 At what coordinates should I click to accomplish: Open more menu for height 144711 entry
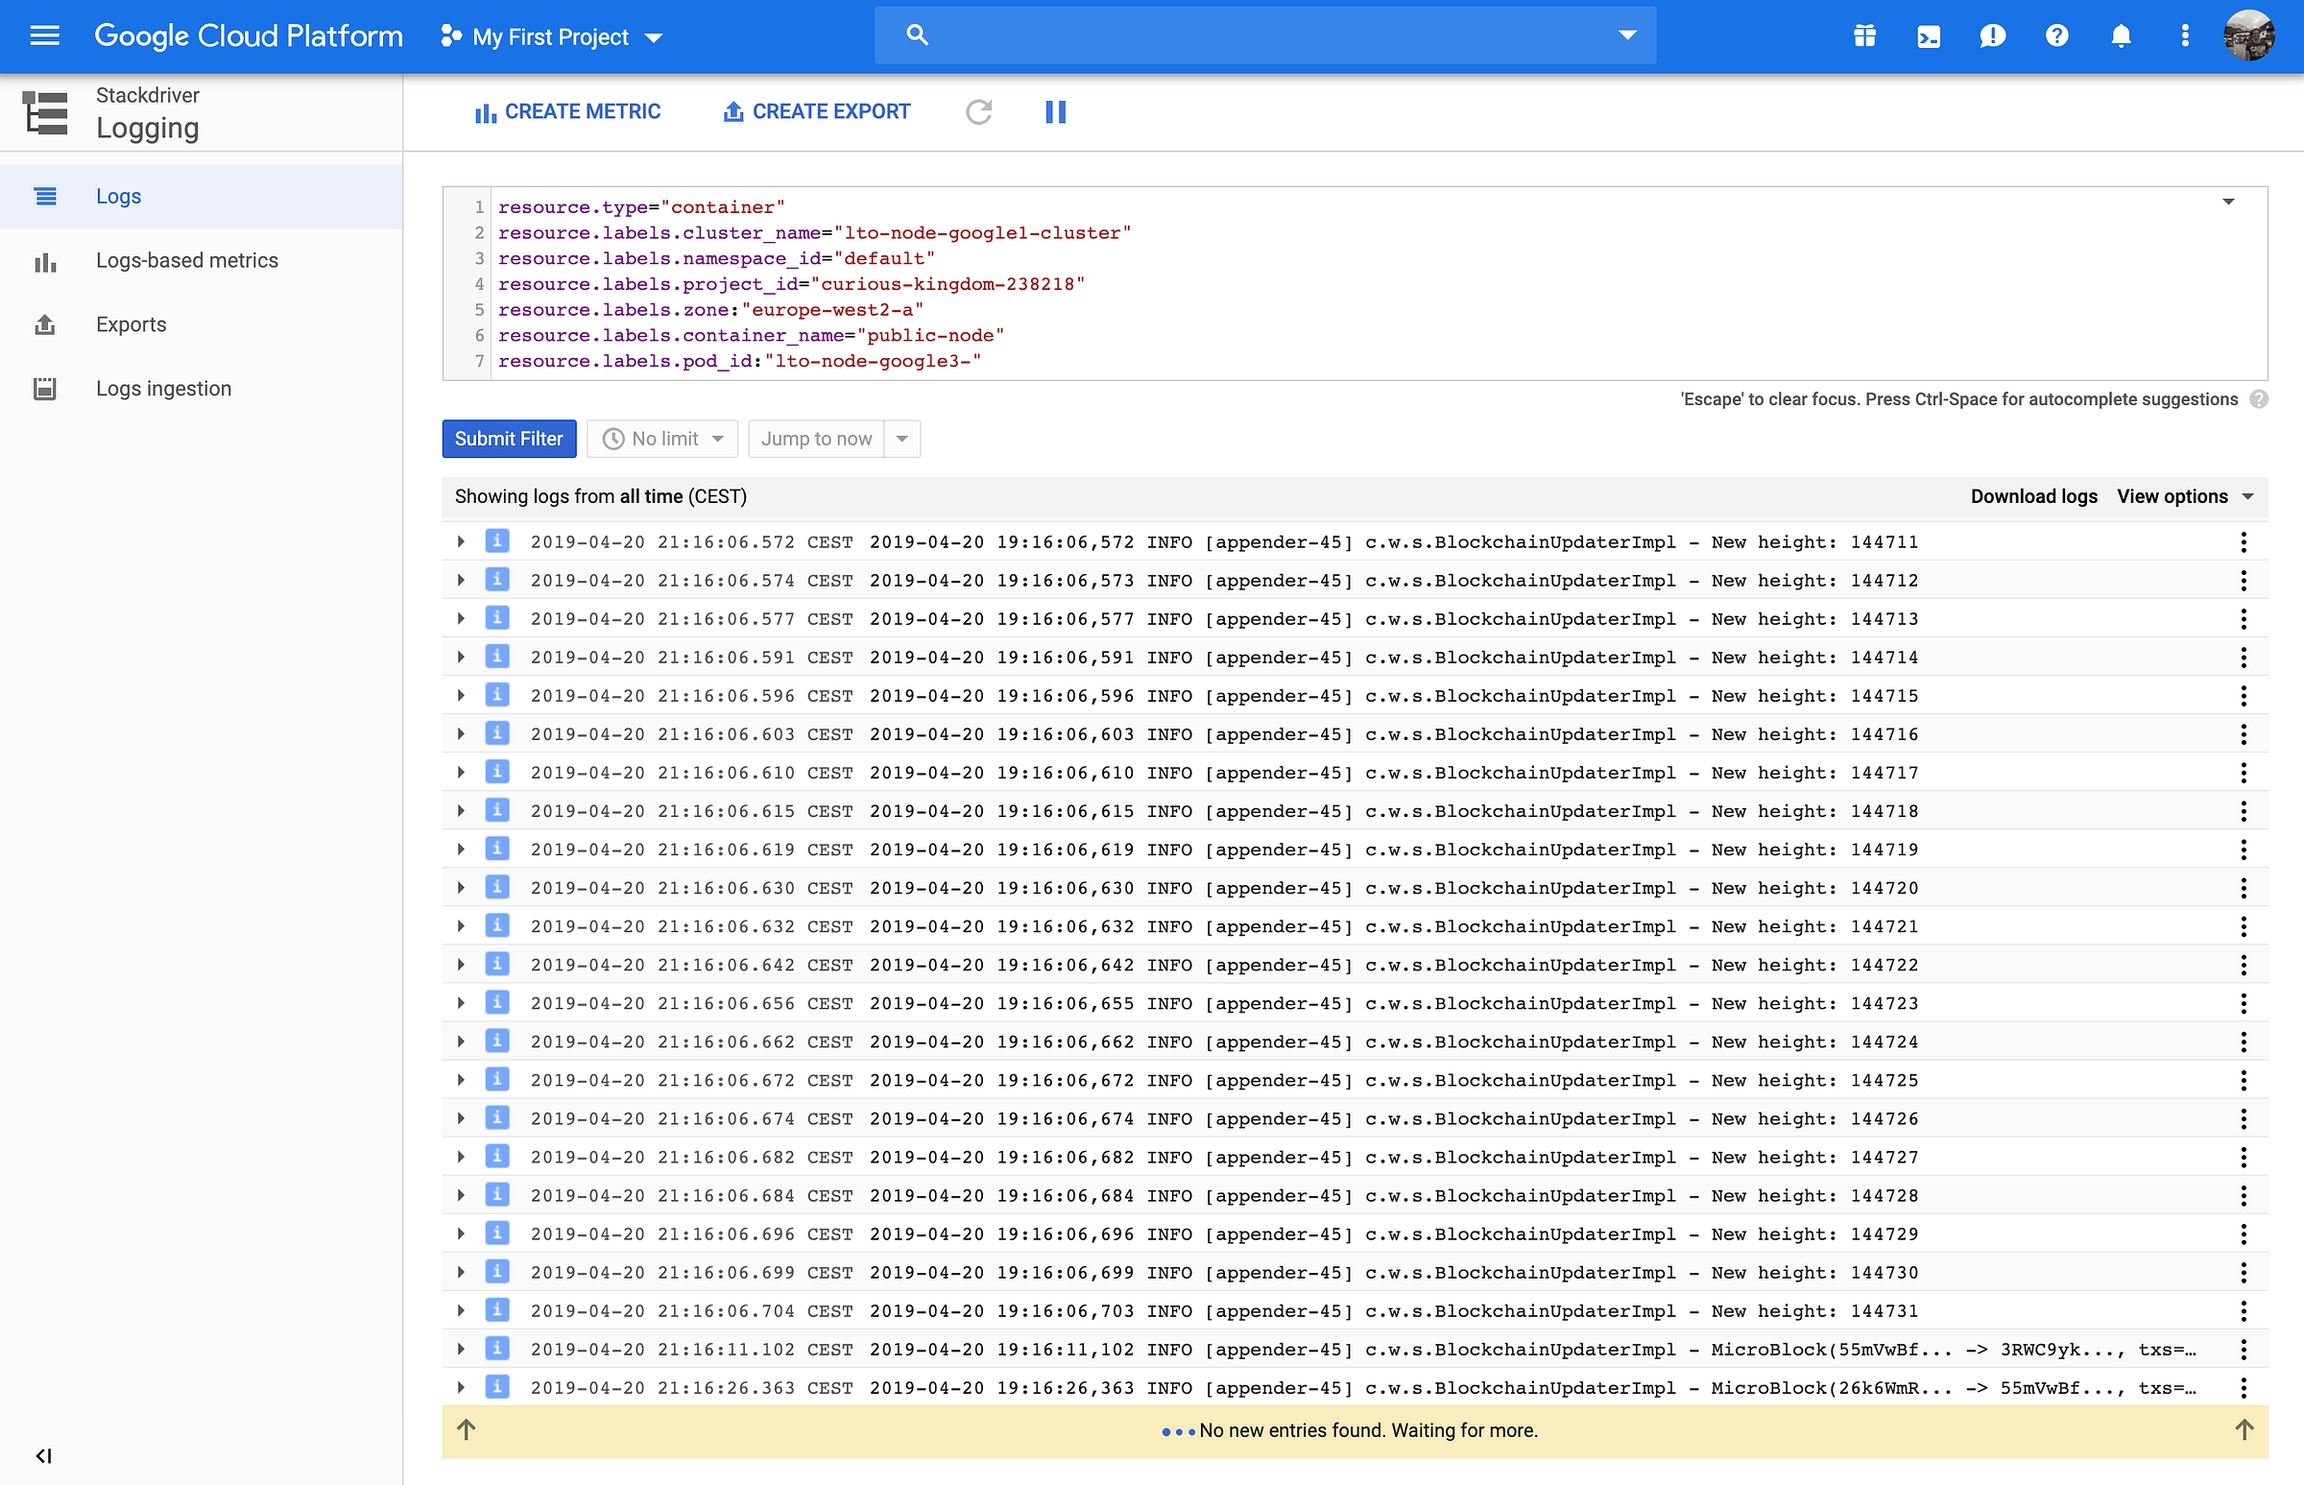click(2243, 542)
